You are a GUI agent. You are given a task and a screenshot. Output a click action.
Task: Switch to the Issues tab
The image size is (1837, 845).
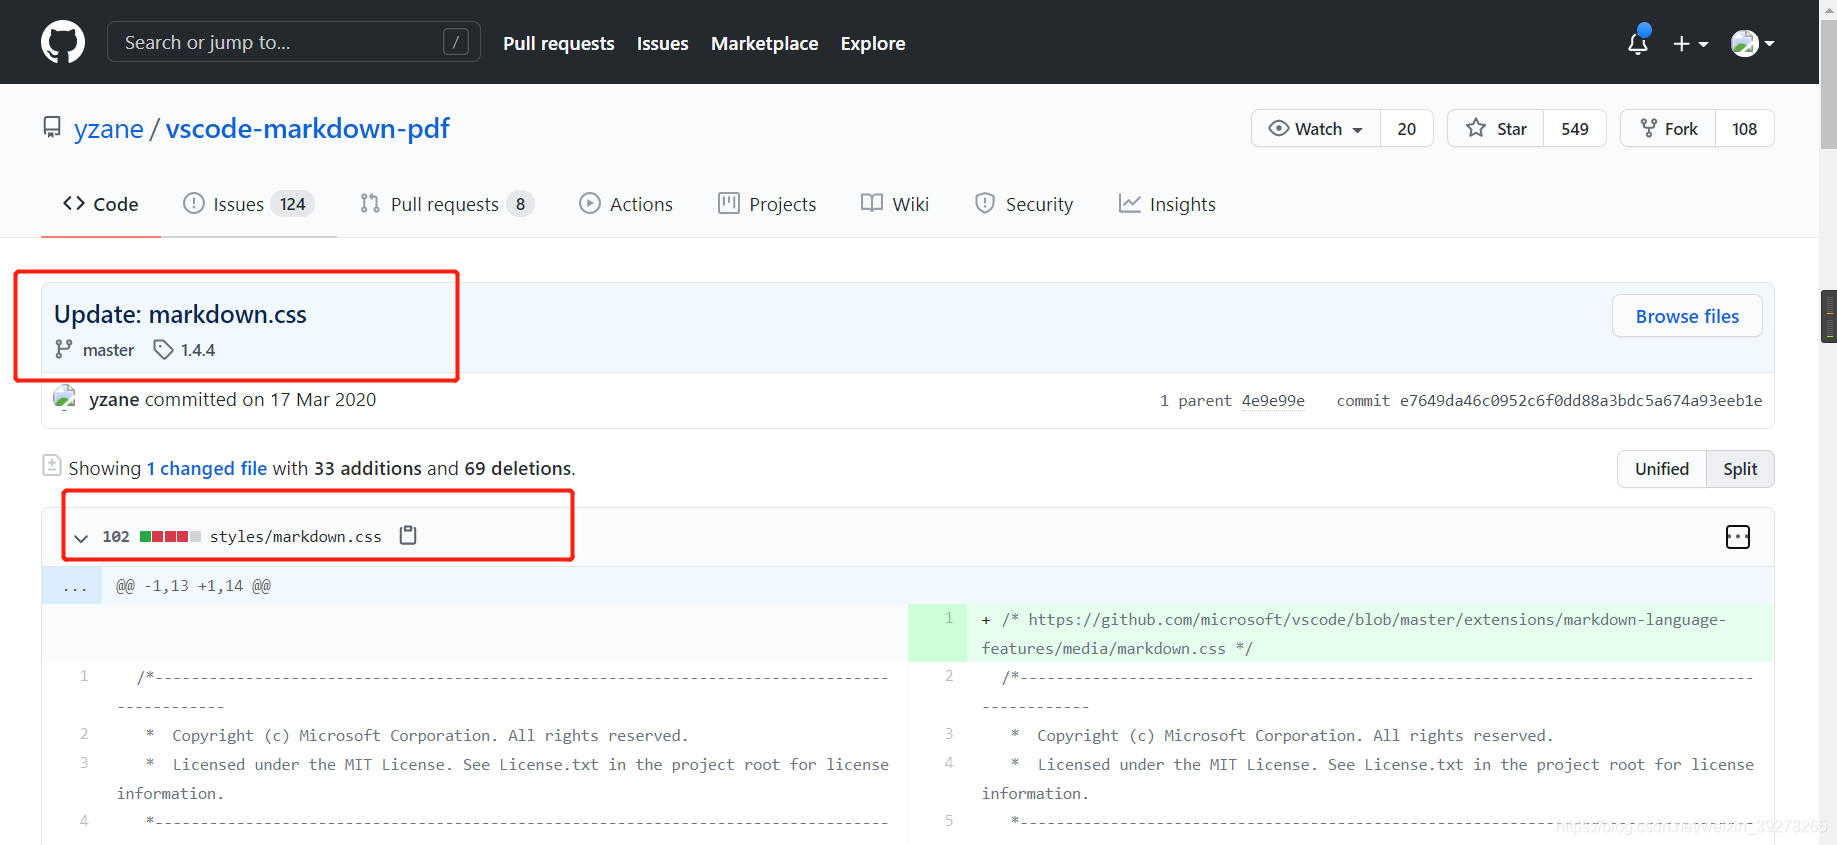[249, 204]
